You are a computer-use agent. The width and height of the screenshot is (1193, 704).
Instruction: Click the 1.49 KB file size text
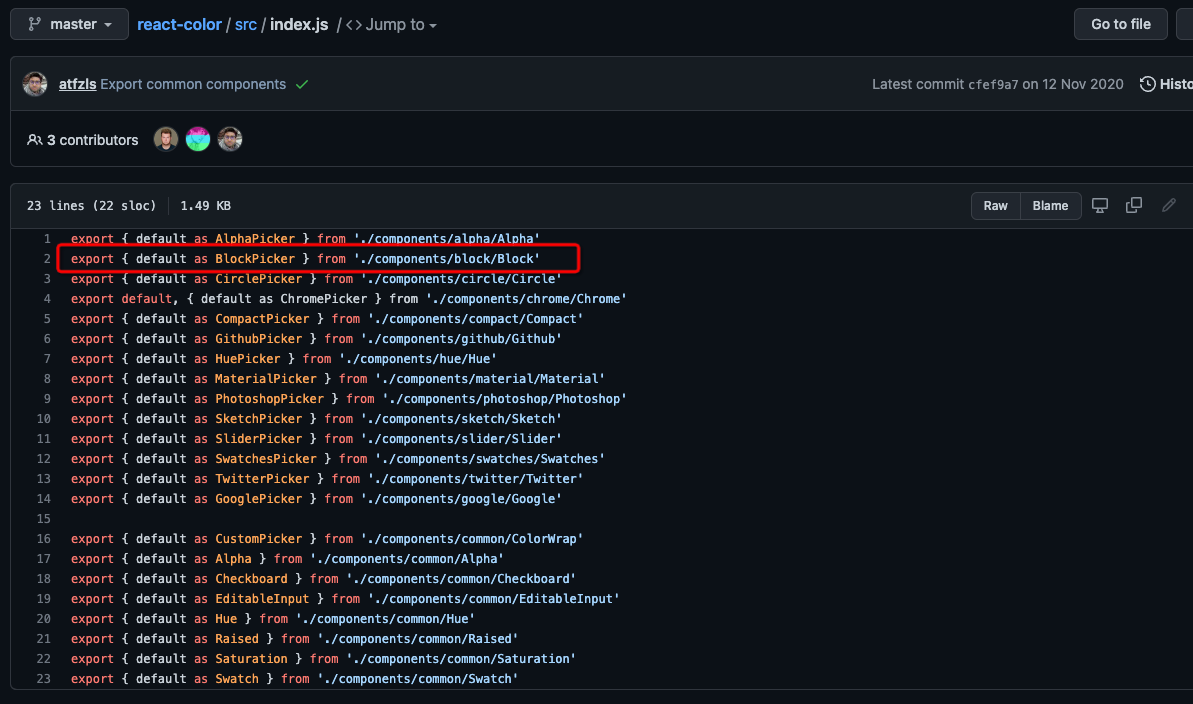pos(205,205)
